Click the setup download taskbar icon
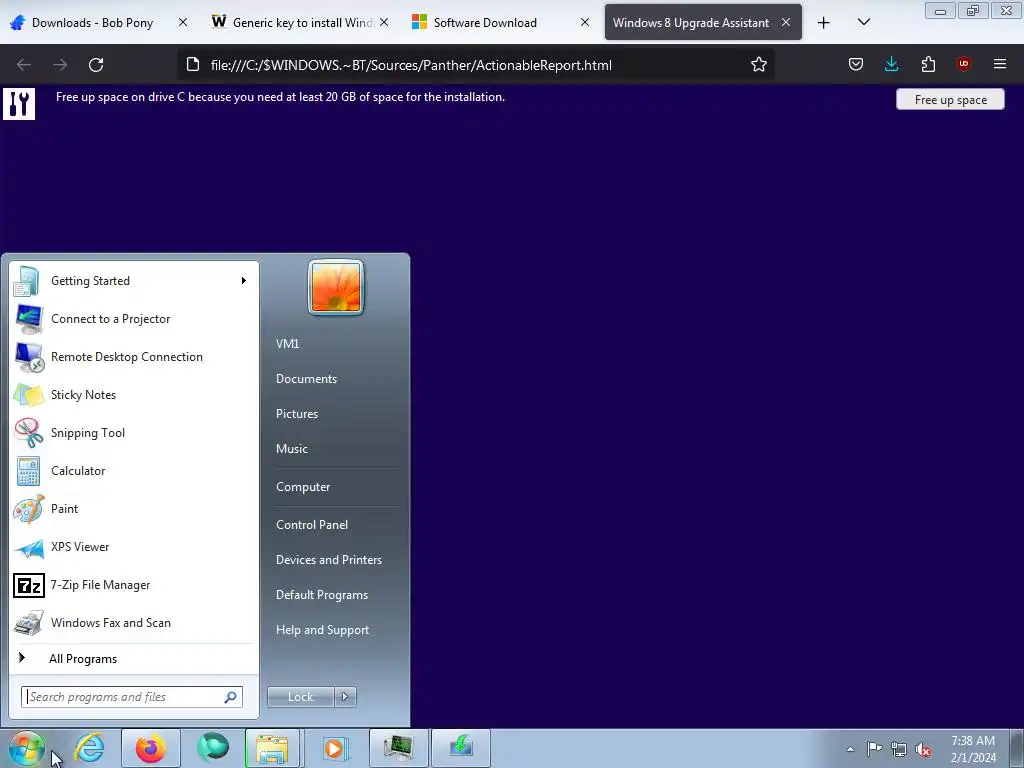Viewport: 1024px width, 768px height. 461,748
